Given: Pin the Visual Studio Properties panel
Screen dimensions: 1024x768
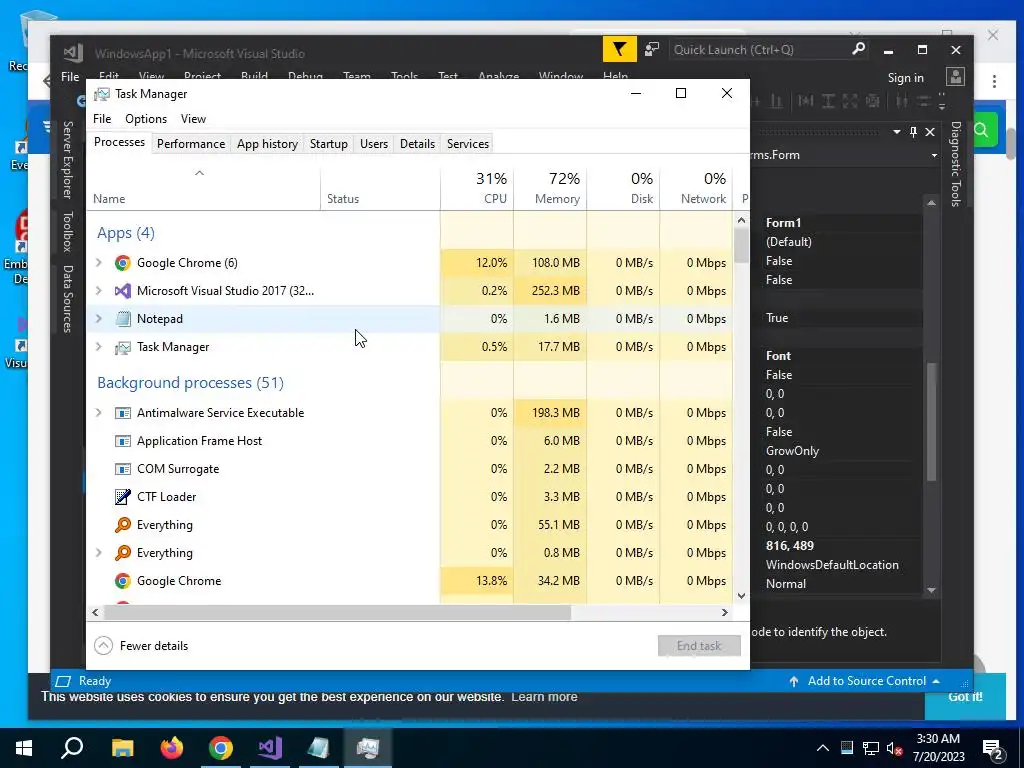Looking at the screenshot, I should (914, 132).
